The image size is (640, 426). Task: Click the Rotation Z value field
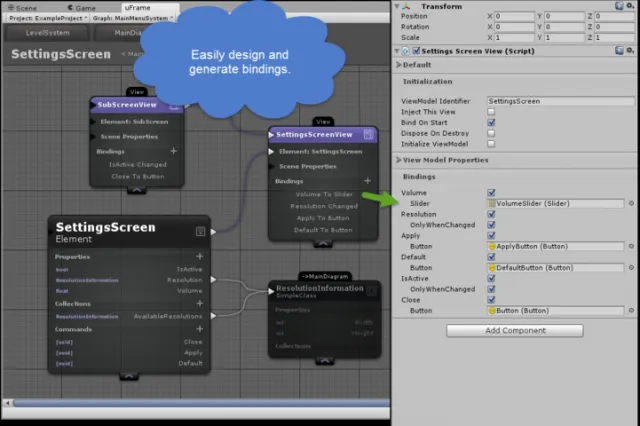(x=614, y=27)
